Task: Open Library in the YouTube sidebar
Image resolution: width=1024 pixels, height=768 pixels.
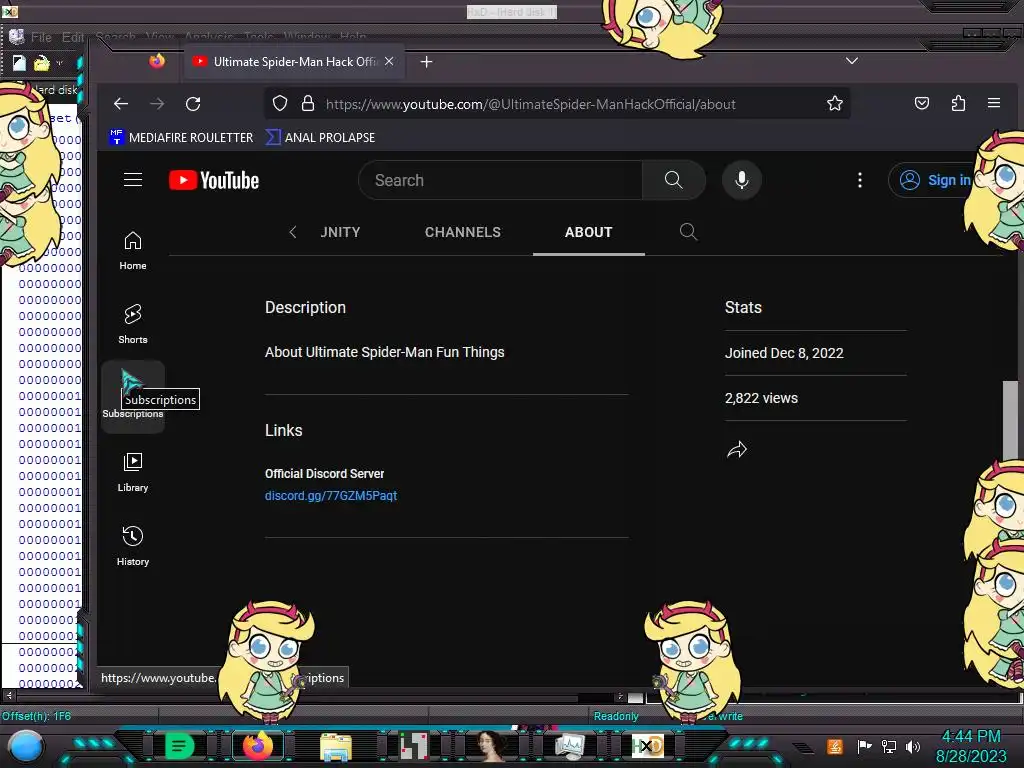Action: 133,472
